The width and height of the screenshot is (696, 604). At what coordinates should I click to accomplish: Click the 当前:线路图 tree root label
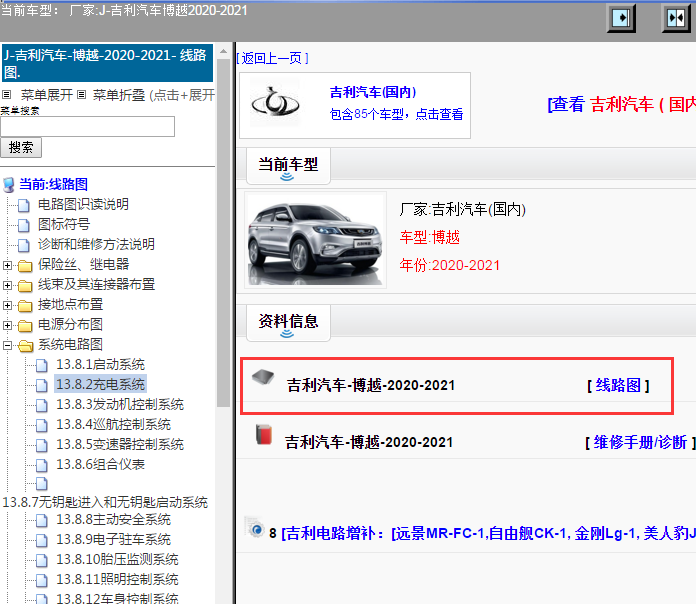coord(53,185)
